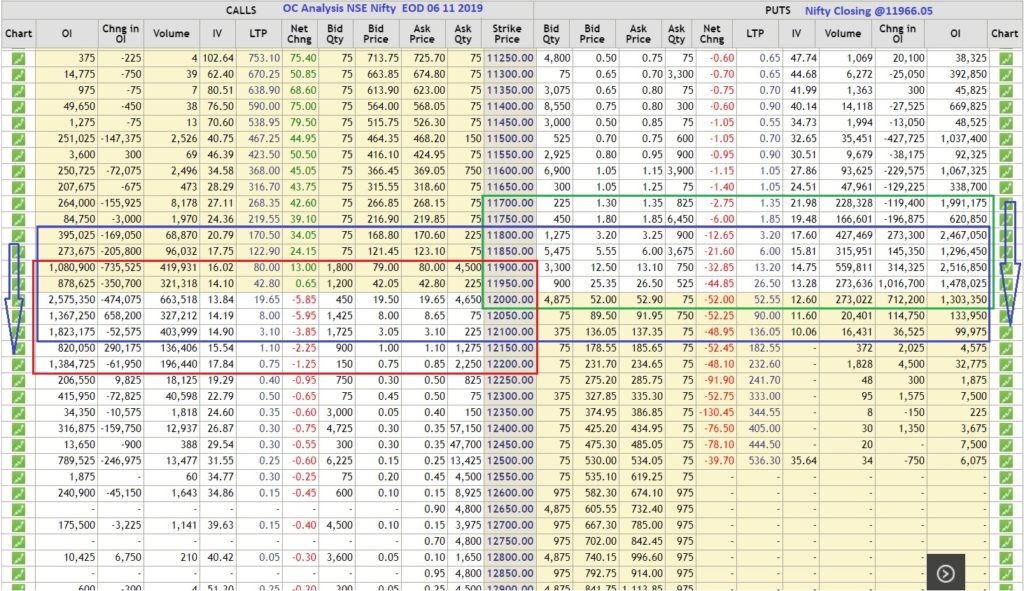This screenshot has width=1024, height=591.
Task: View puts chart for 12200.00 strike row
Action: (x=1005, y=364)
